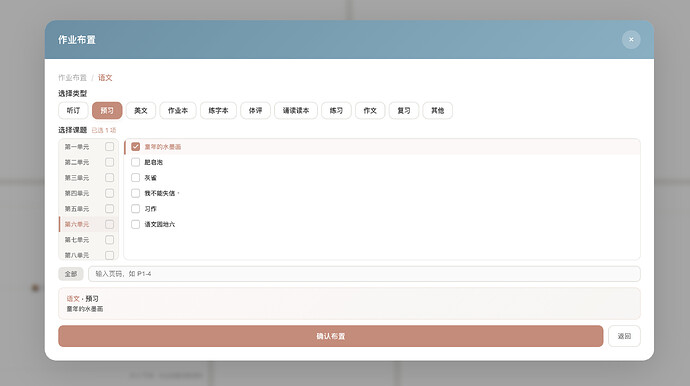Tick the 第三单元 unit checkbox
690x386 pixels.
(x=110, y=177)
